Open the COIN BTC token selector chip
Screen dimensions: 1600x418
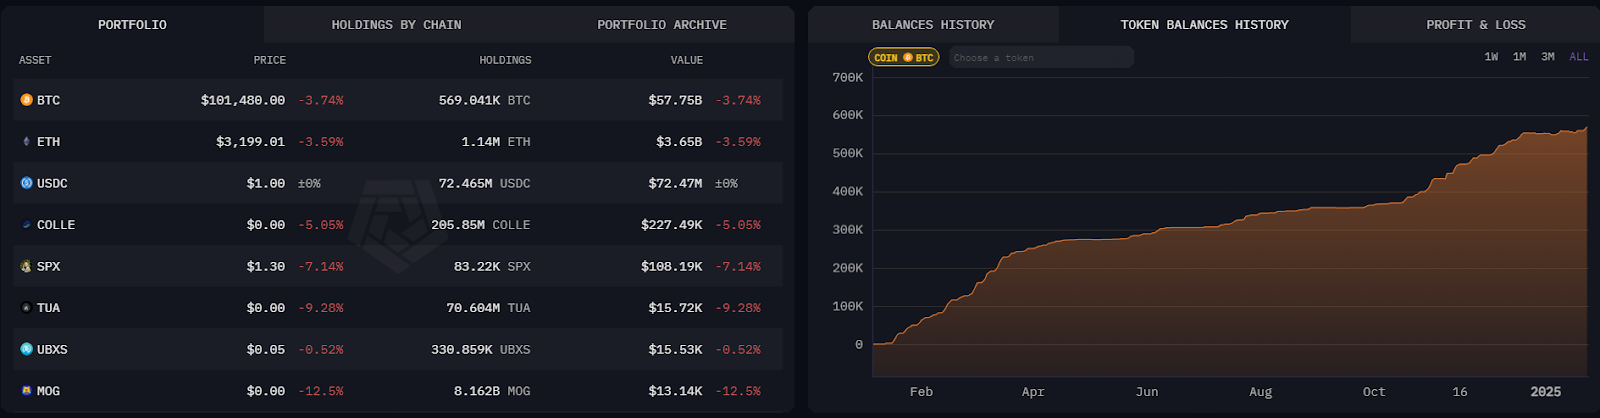click(903, 58)
